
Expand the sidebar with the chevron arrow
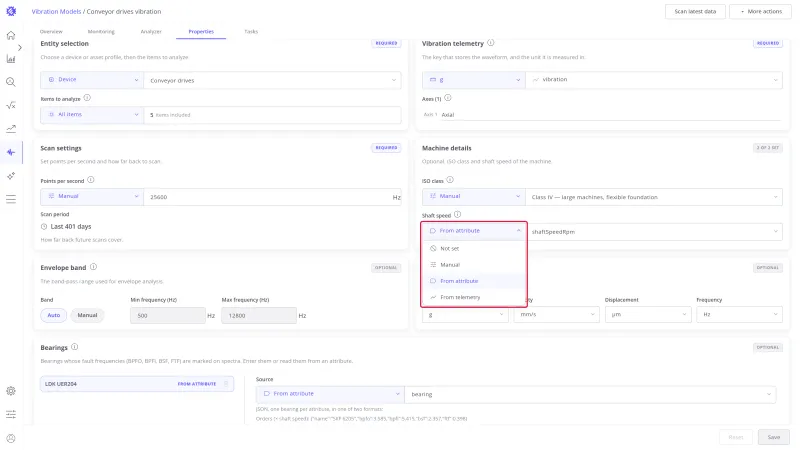pyautogui.click(x=20, y=47)
